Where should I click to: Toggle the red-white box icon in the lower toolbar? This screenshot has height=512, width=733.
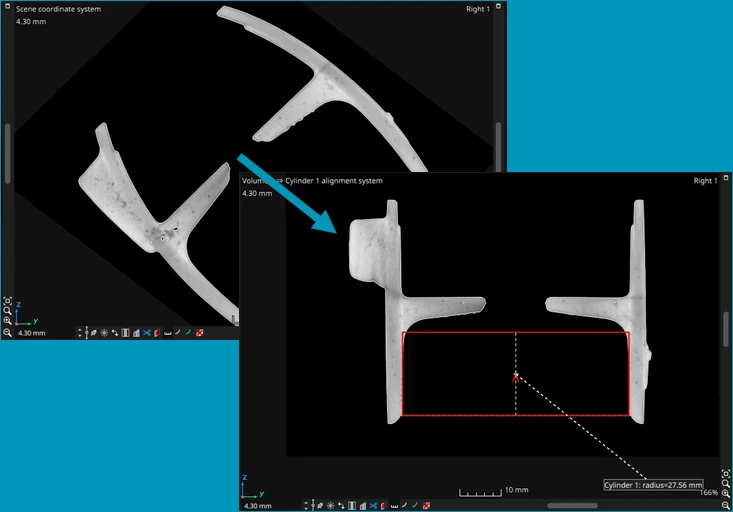425,506
